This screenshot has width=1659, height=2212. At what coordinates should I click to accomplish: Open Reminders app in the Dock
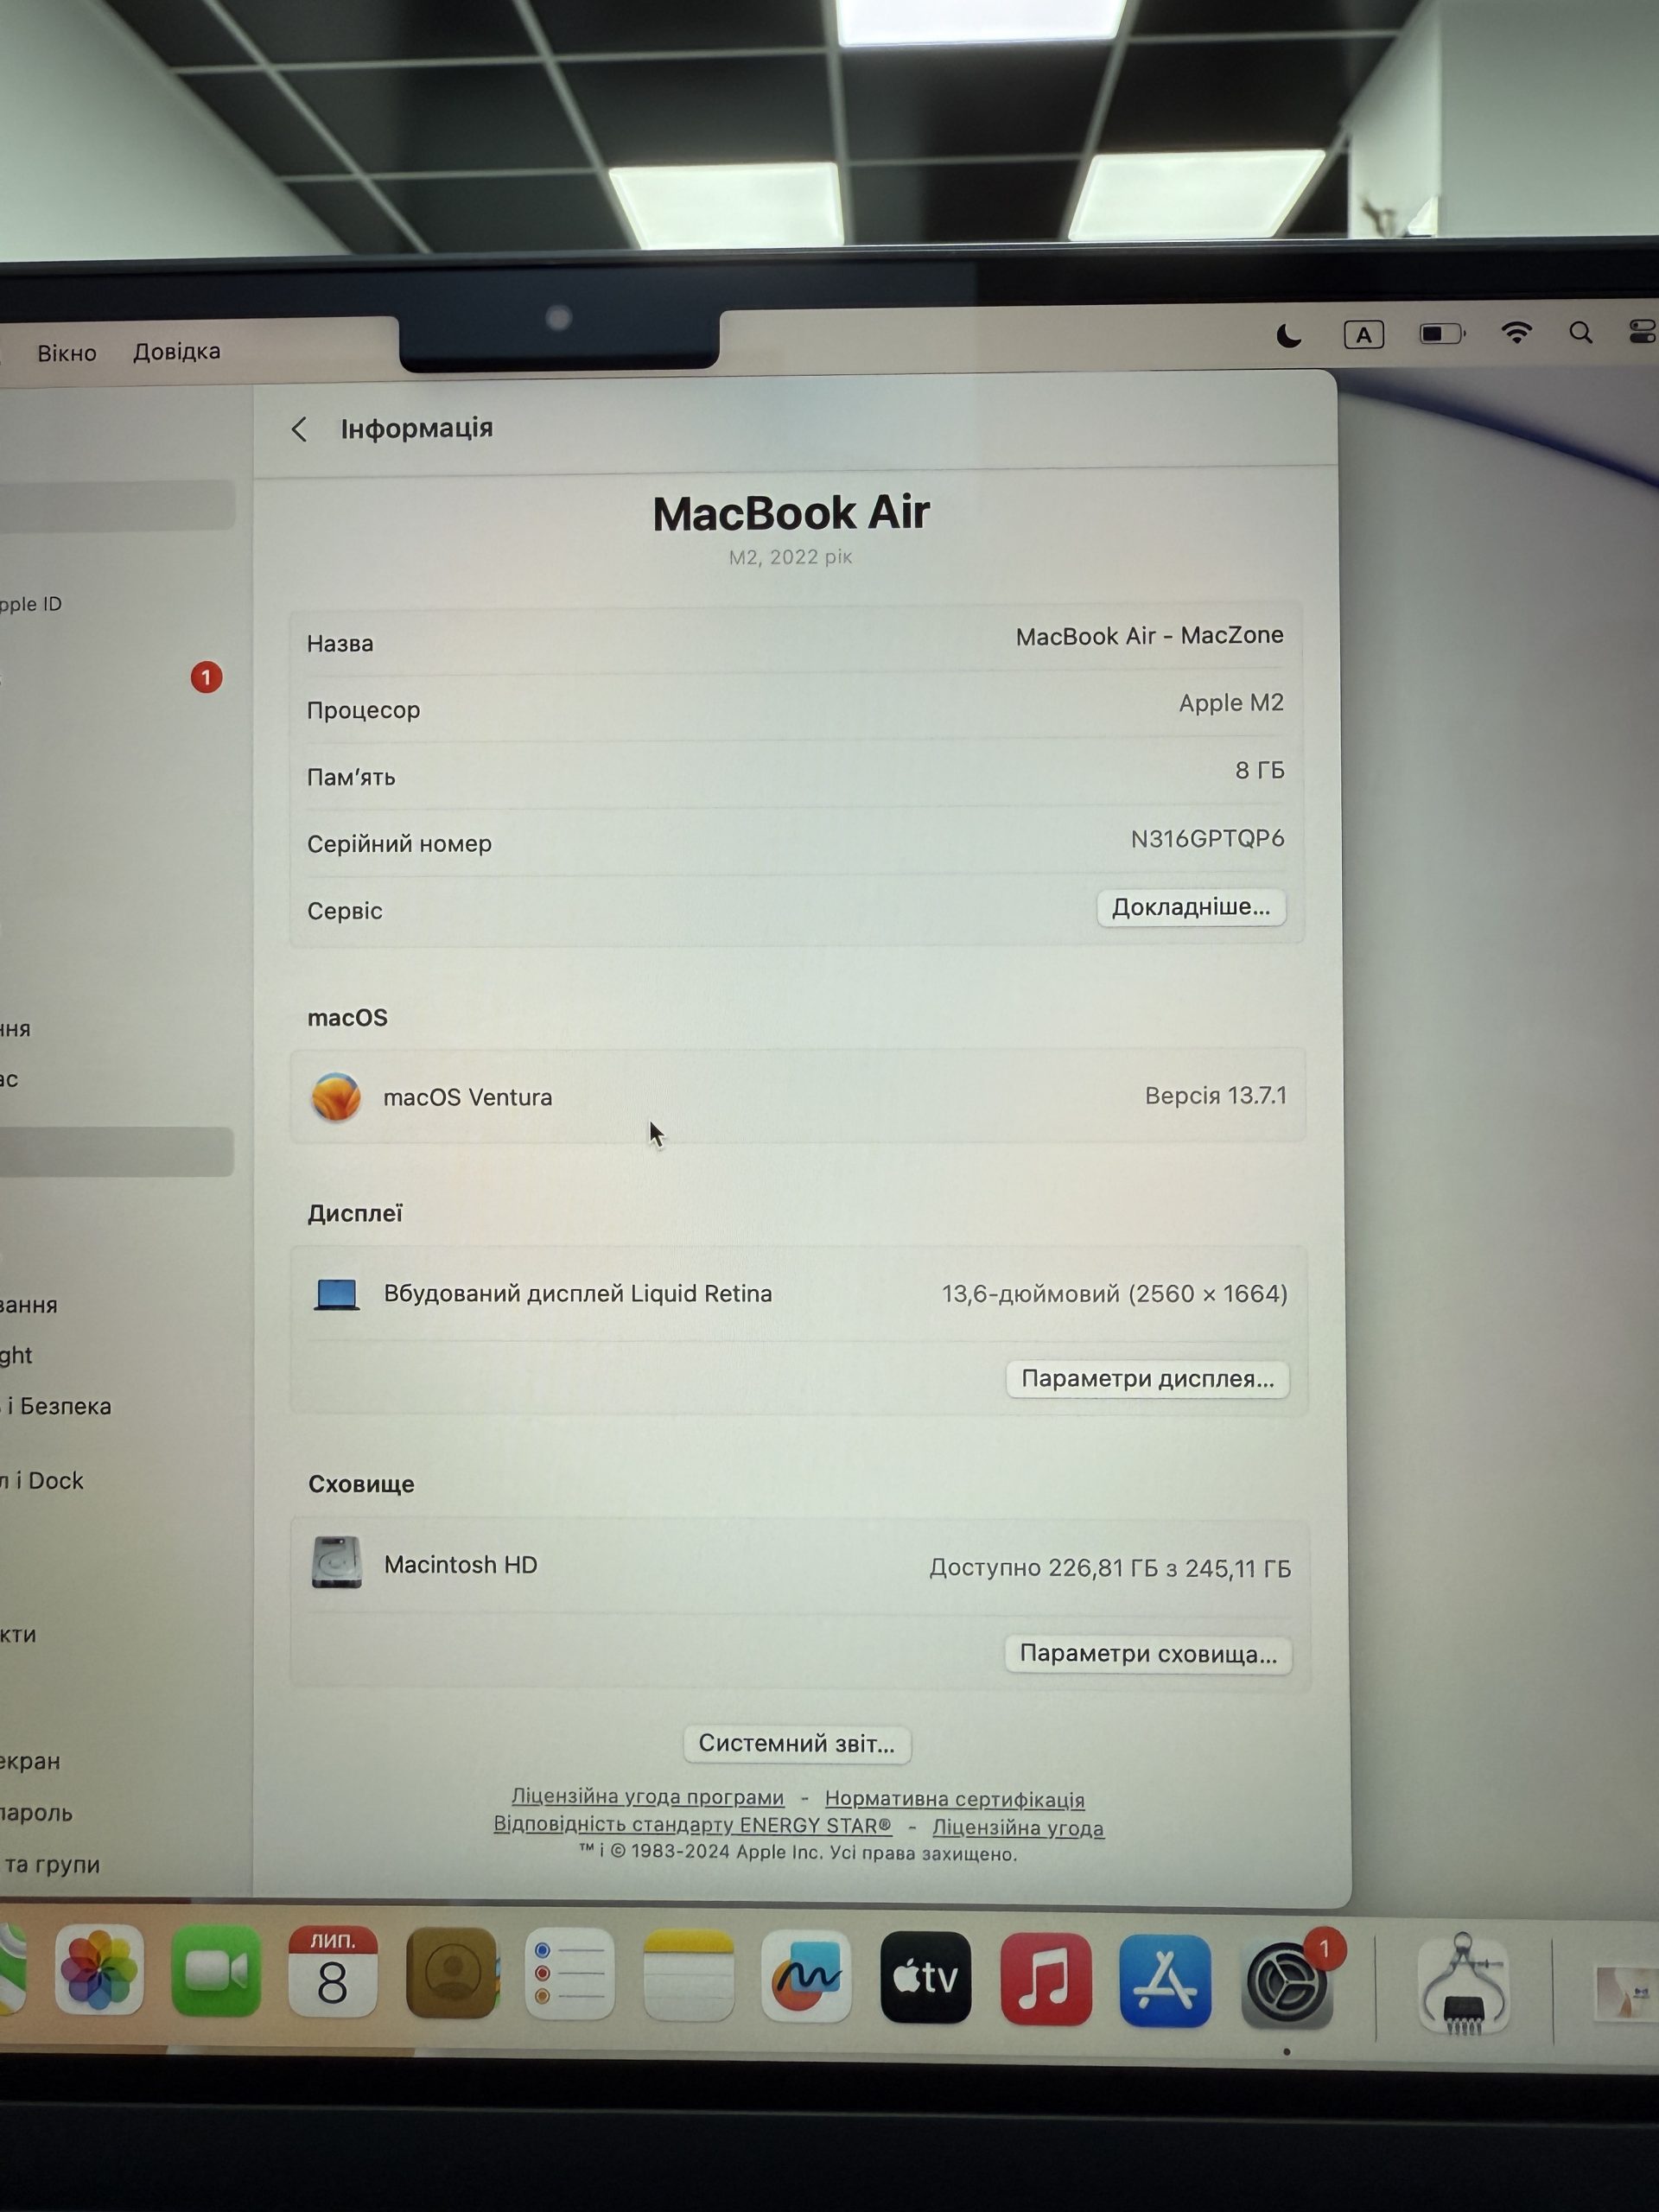click(569, 1974)
